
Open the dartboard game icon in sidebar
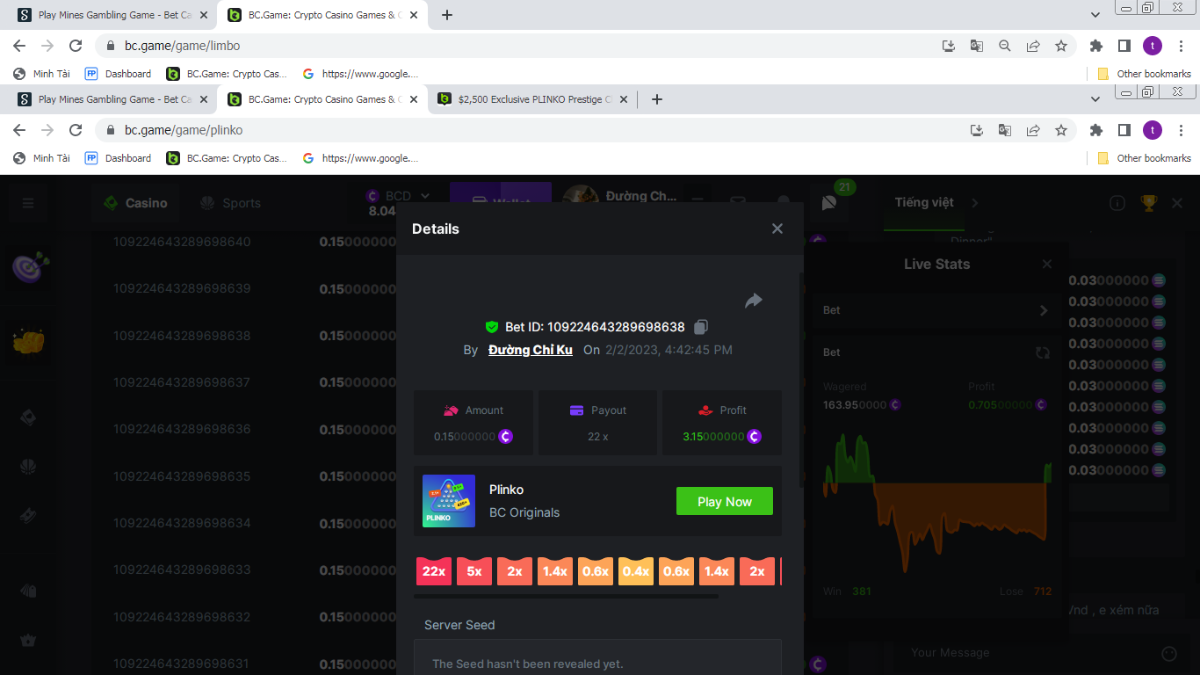click(30, 268)
